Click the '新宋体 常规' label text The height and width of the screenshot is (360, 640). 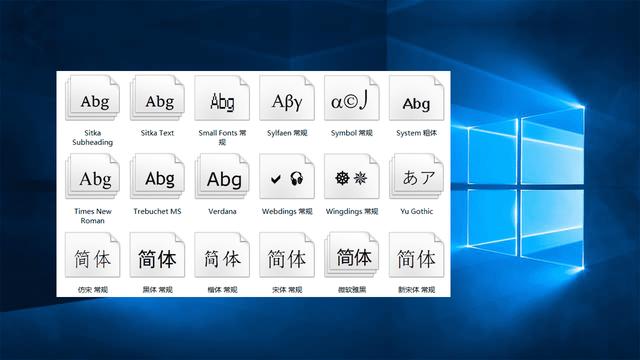tap(416, 290)
